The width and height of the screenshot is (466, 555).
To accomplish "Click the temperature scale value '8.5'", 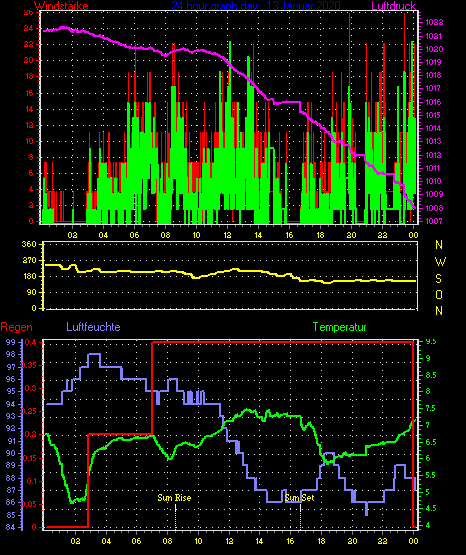I will 431,375.
